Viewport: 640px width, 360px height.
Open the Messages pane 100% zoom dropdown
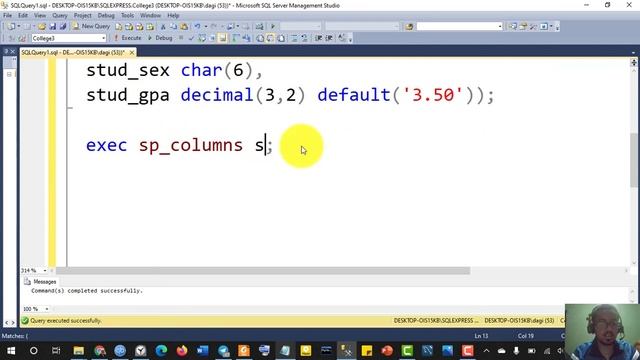(x=47, y=309)
